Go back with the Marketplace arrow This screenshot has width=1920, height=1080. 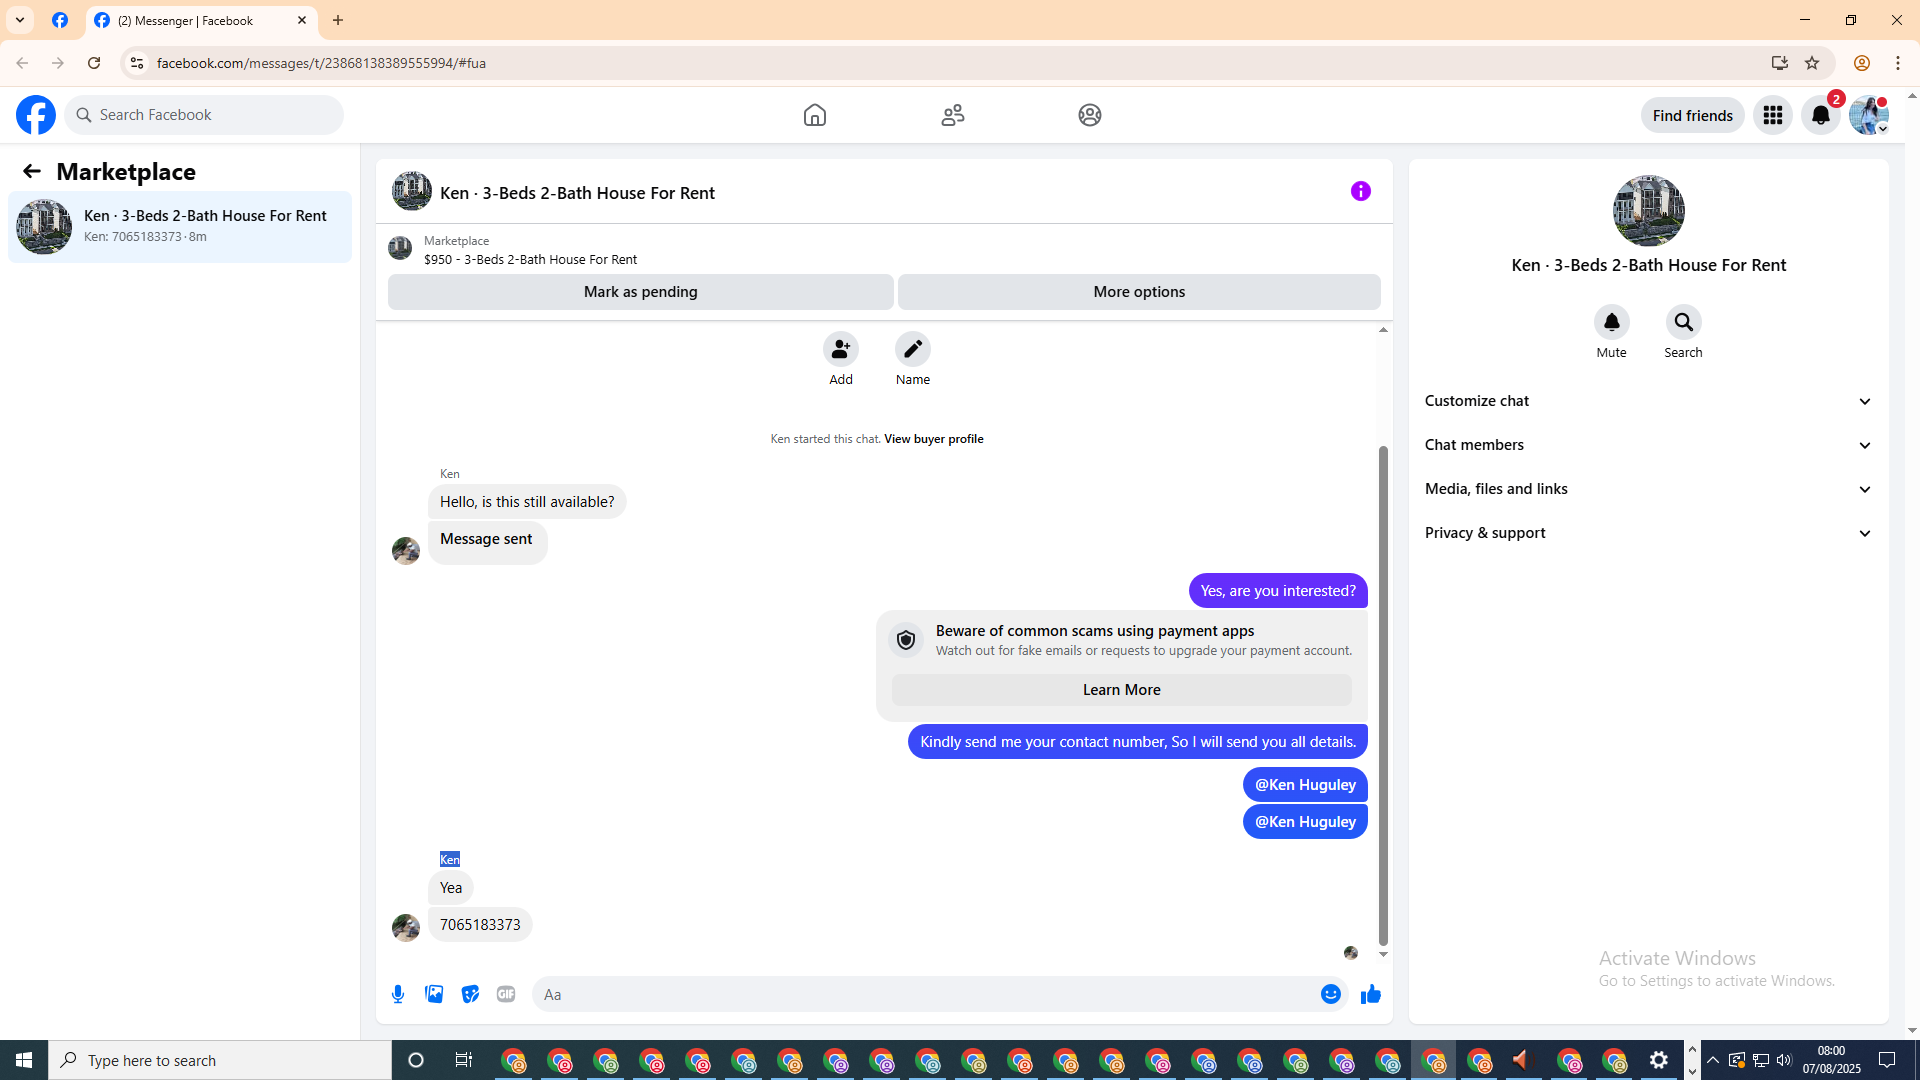click(32, 171)
